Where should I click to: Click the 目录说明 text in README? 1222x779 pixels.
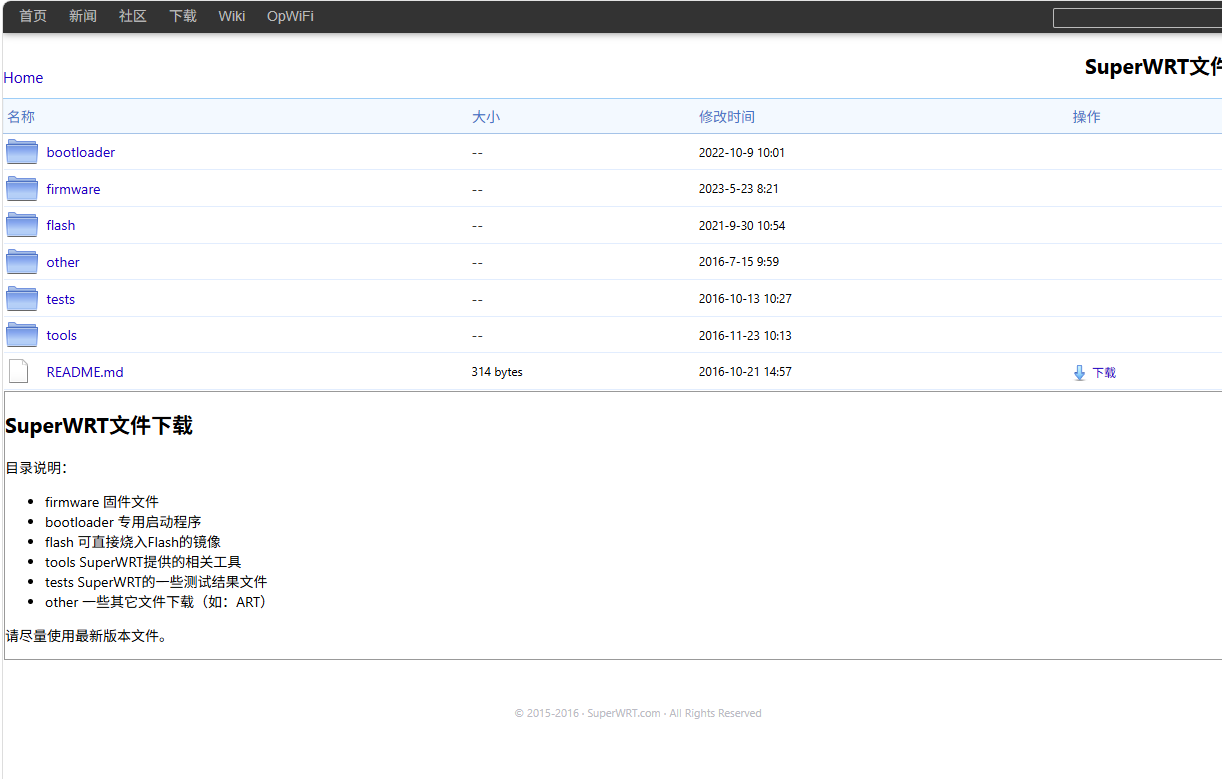36,468
